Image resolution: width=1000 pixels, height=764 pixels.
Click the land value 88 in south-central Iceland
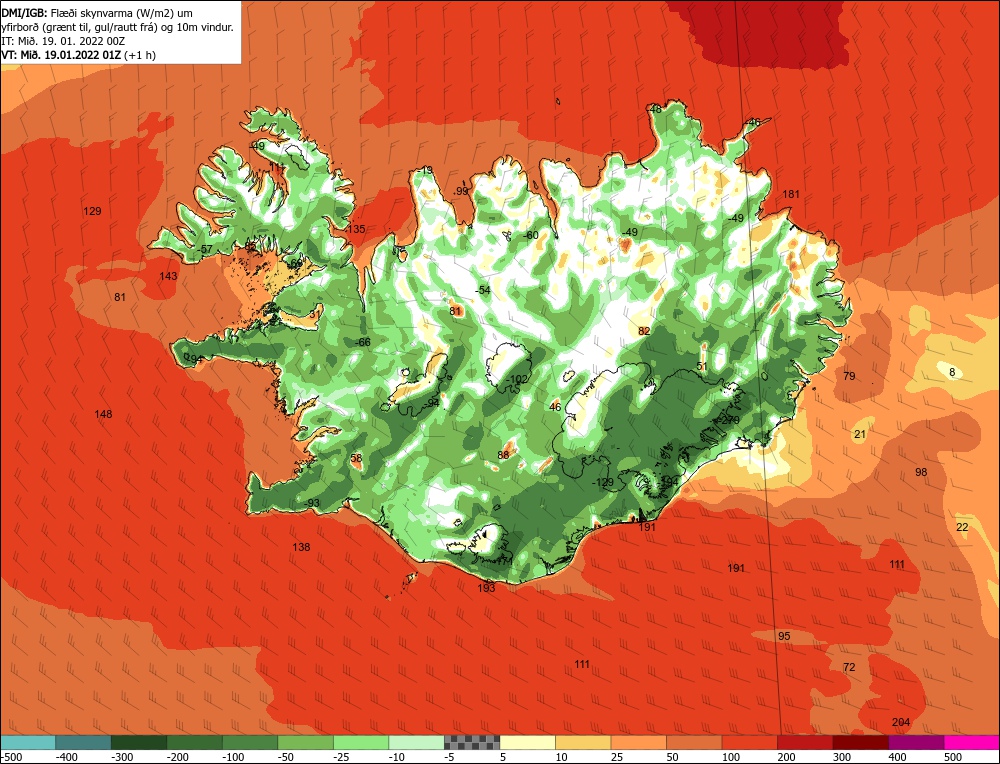coord(503,455)
